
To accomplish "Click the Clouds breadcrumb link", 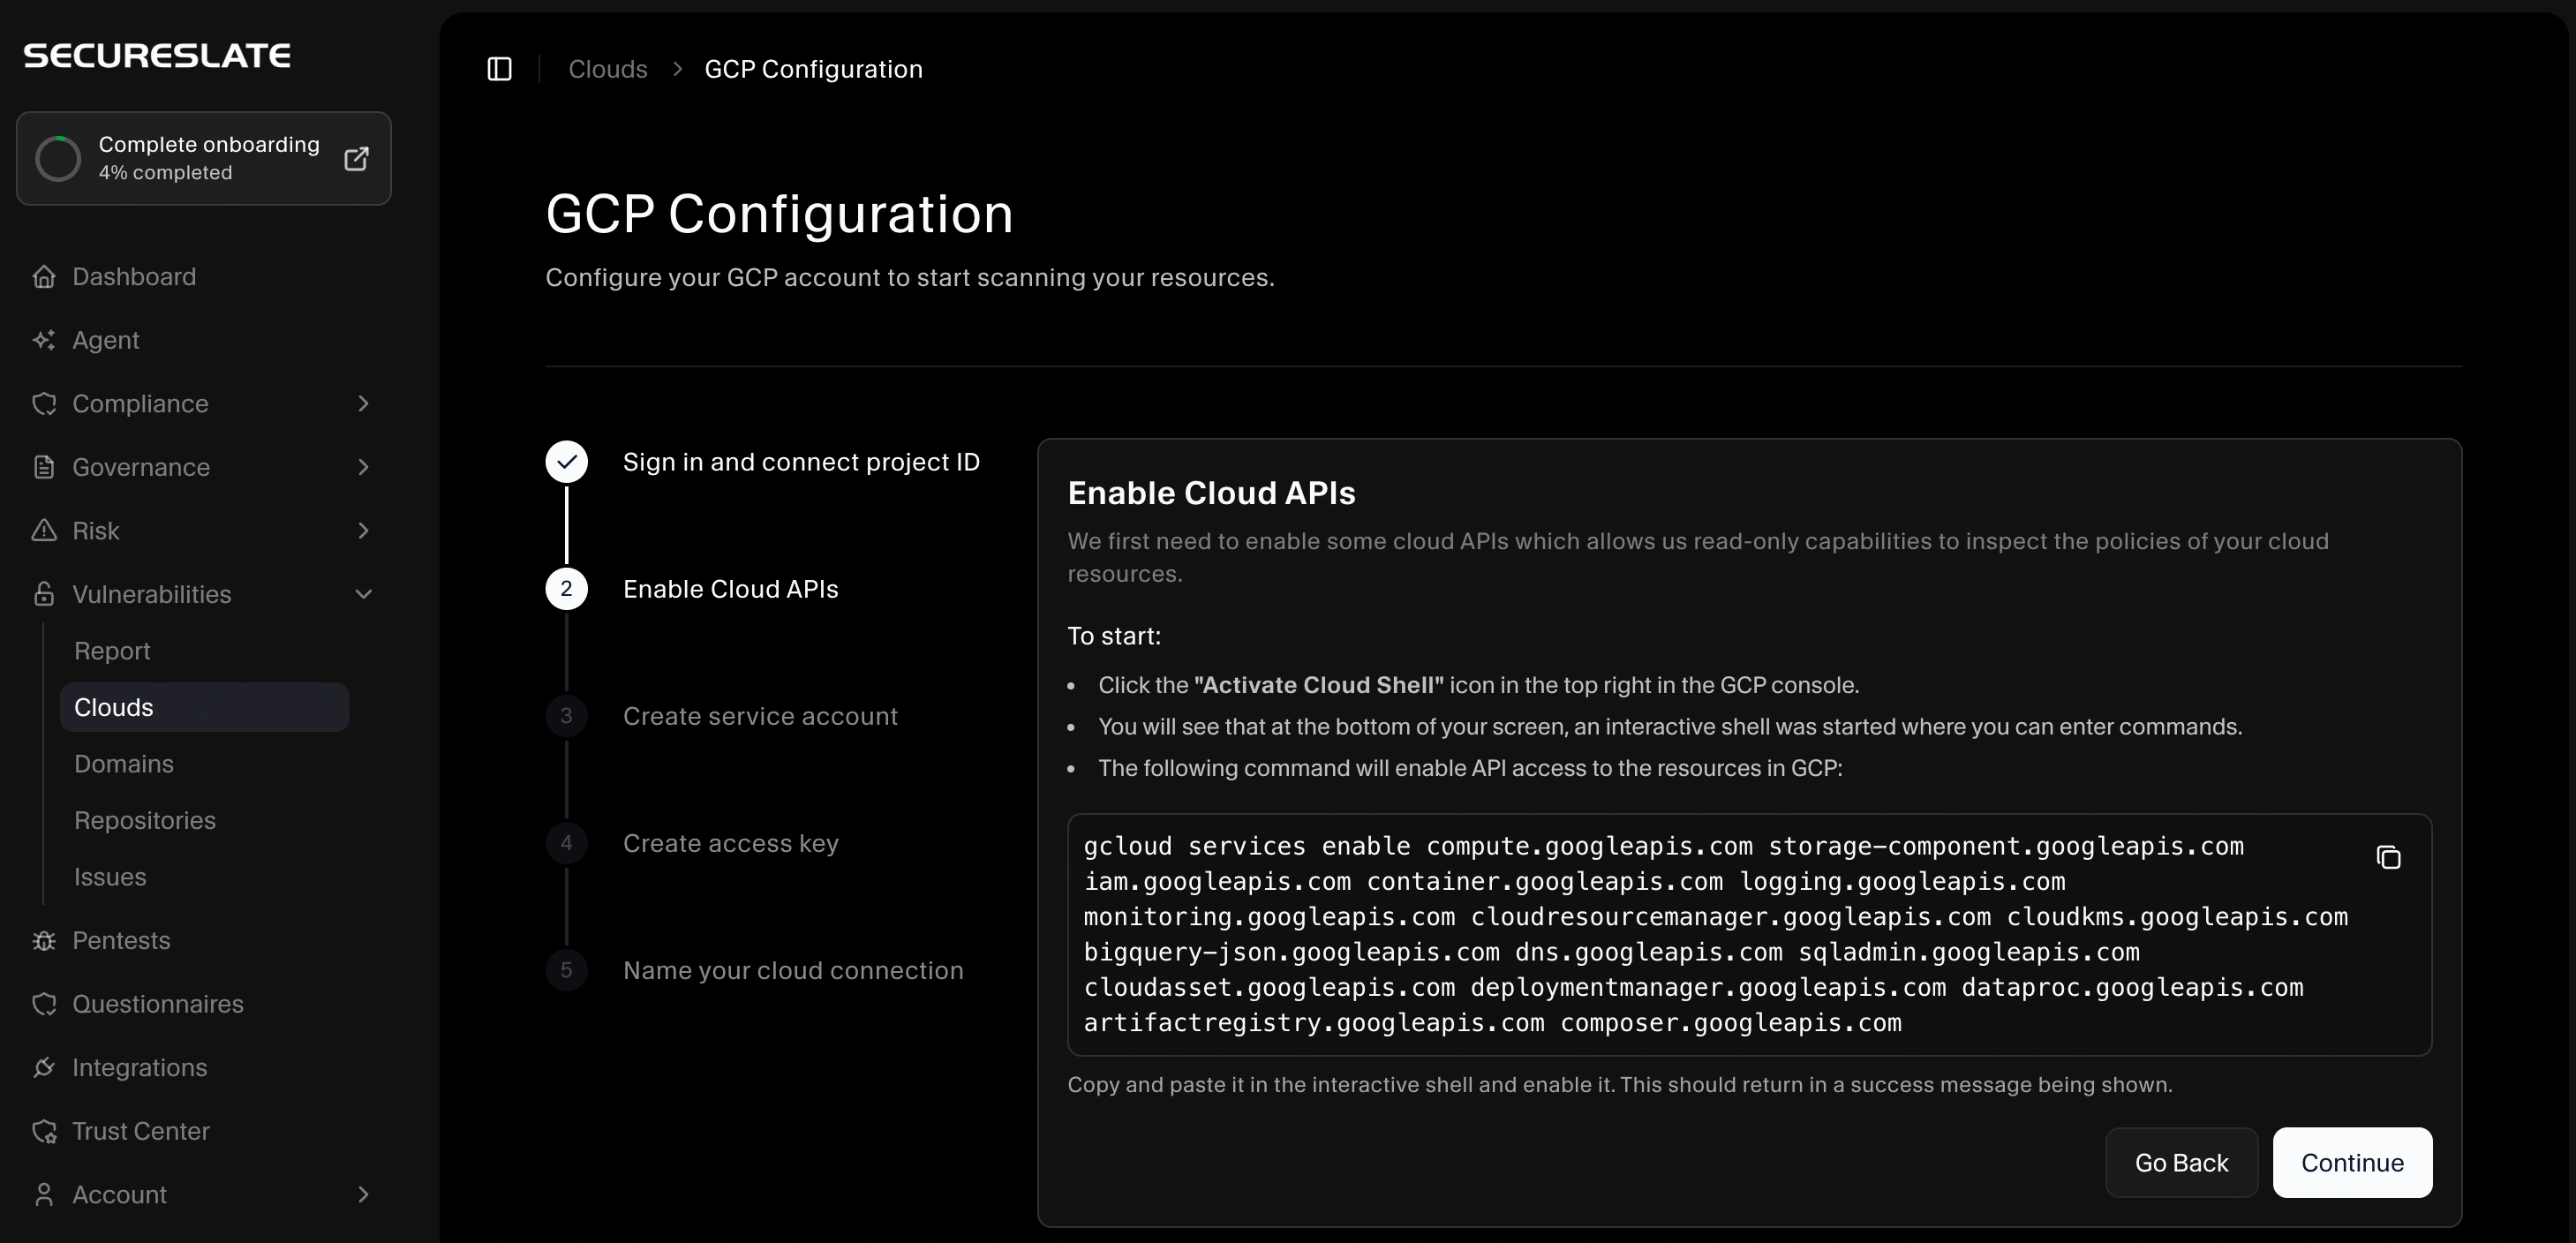I will (607, 69).
